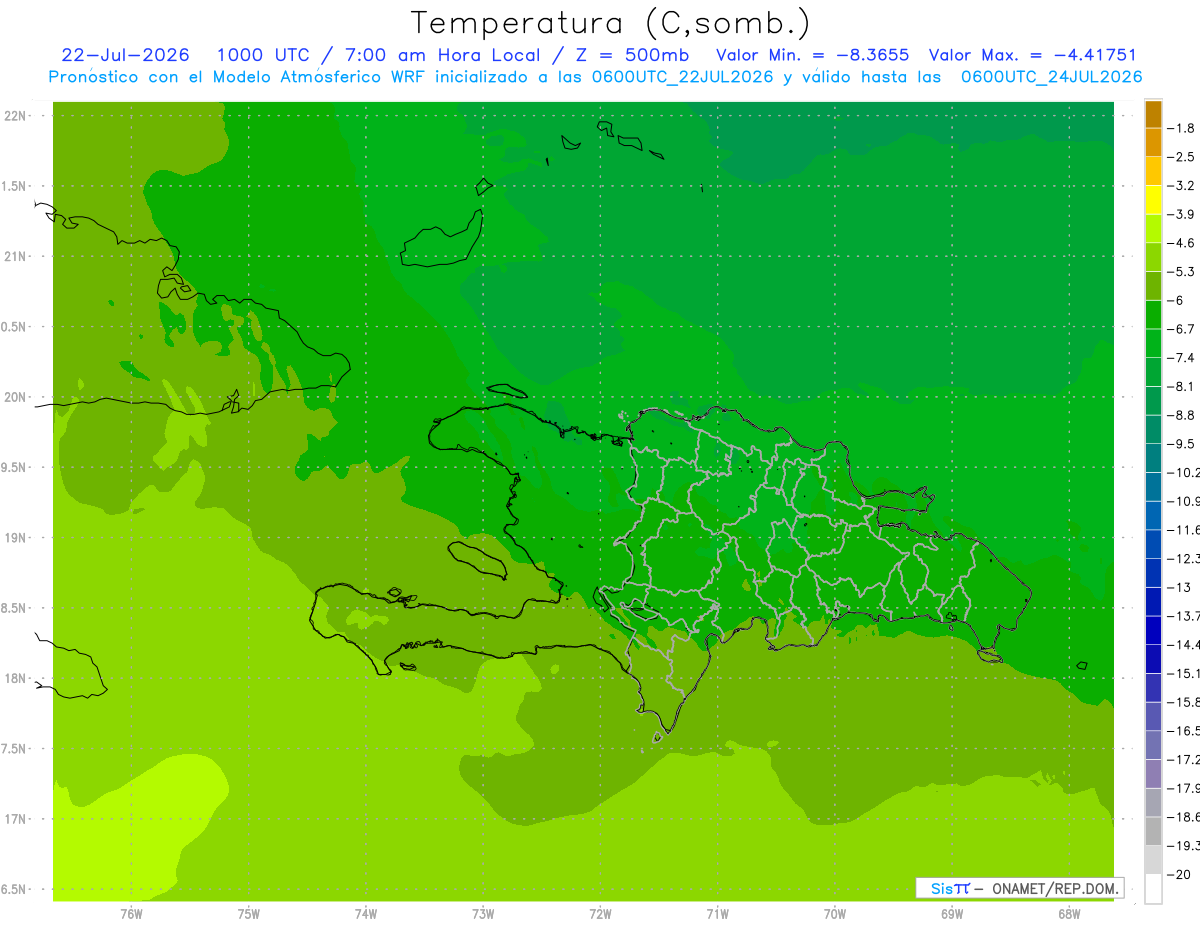Click the '-1.8' value on the color bar
The height and width of the screenshot is (927, 1200).
click(x=1182, y=128)
